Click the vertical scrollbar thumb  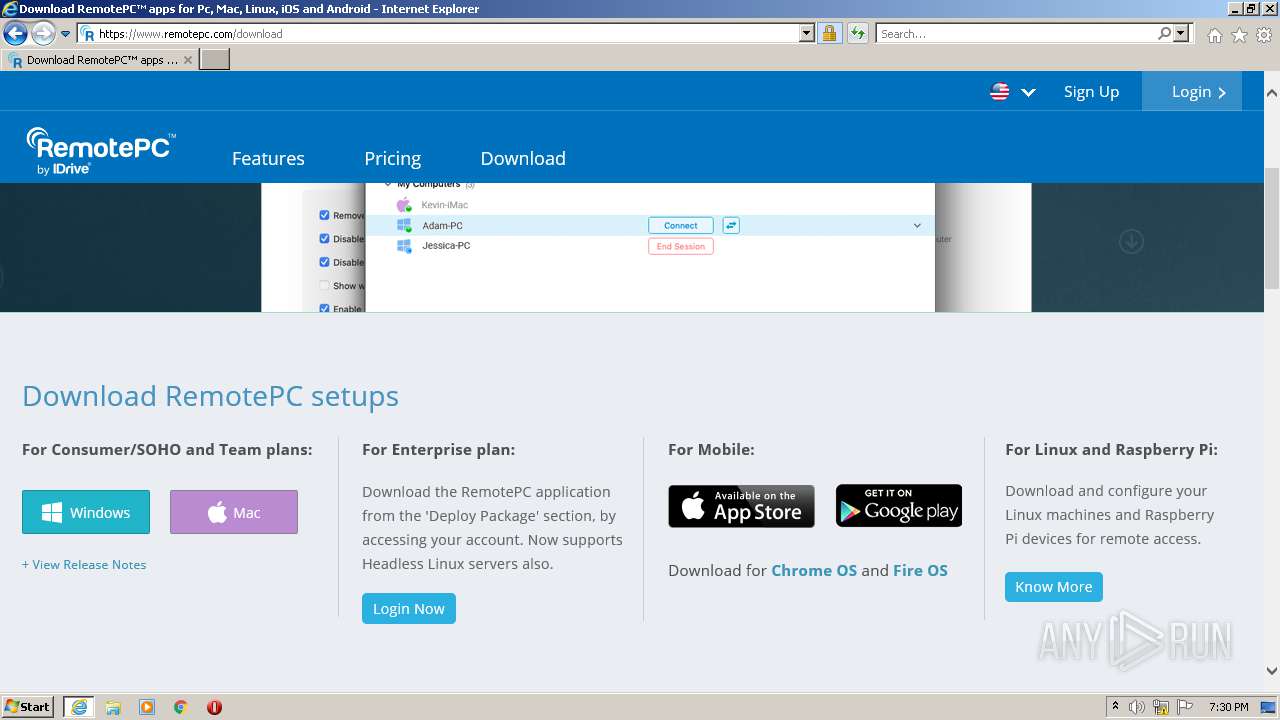1272,229
